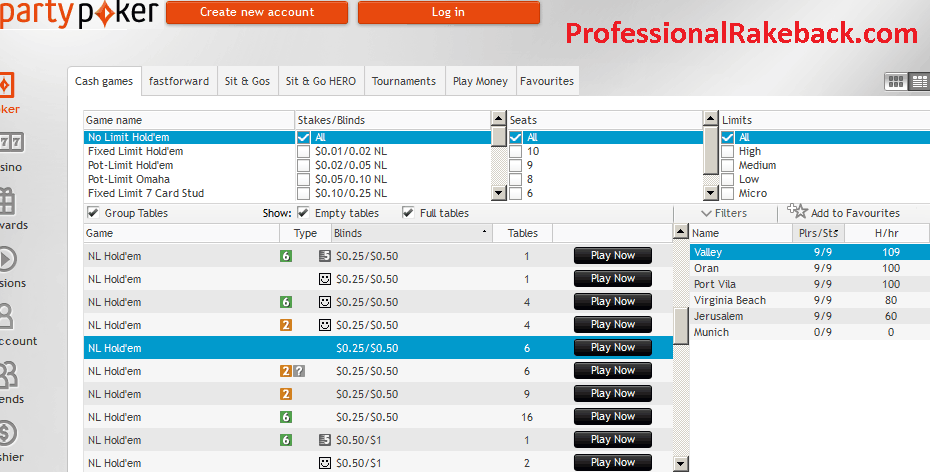Viewport: 930px width, 472px height.
Task: Switch to grid tile view icon
Action: click(896, 82)
